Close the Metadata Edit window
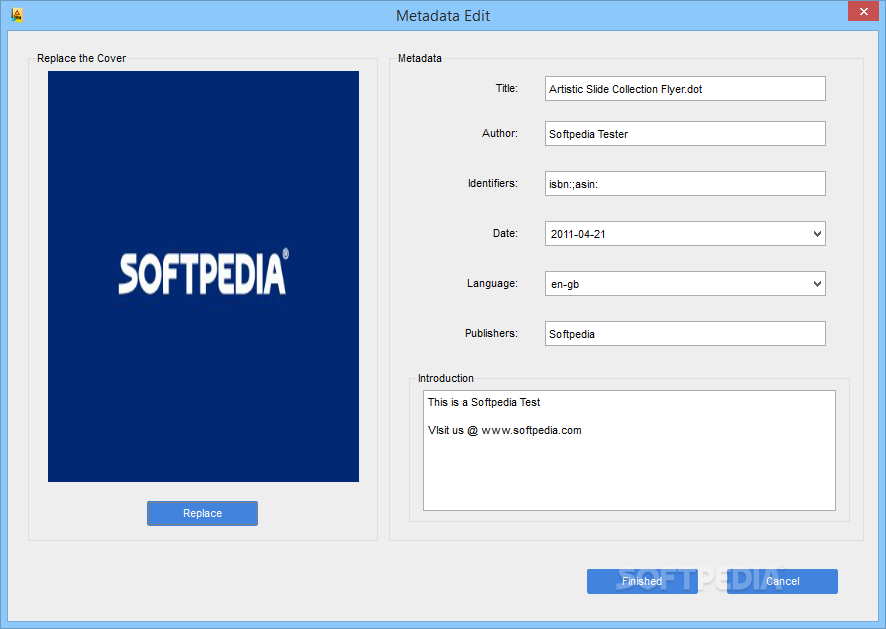Image resolution: width=886 pixels, height=629 pixels. (x=863, y=11)
